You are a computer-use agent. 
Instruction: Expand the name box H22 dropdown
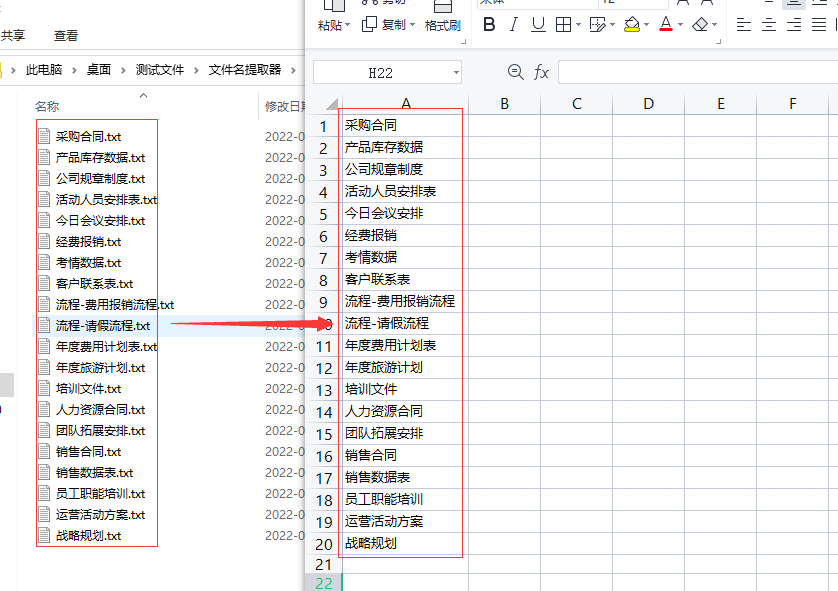coord(456,73)
